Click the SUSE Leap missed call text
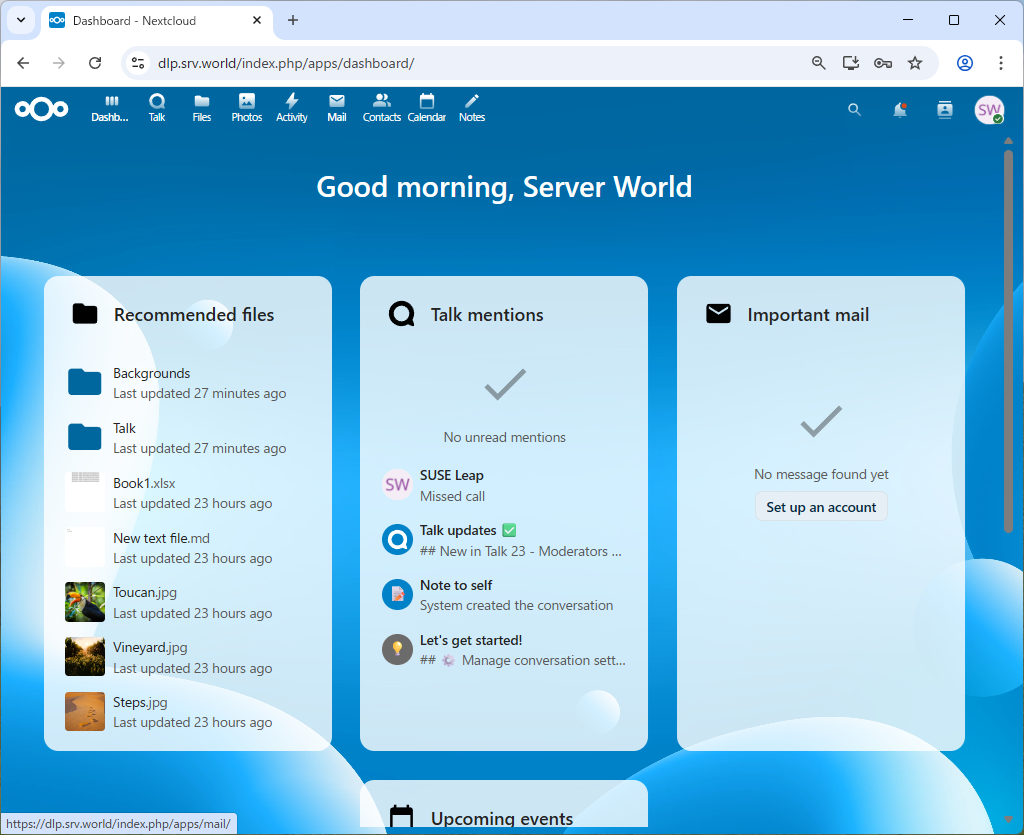Screen dimensions: 1024x835 point(452,496)
